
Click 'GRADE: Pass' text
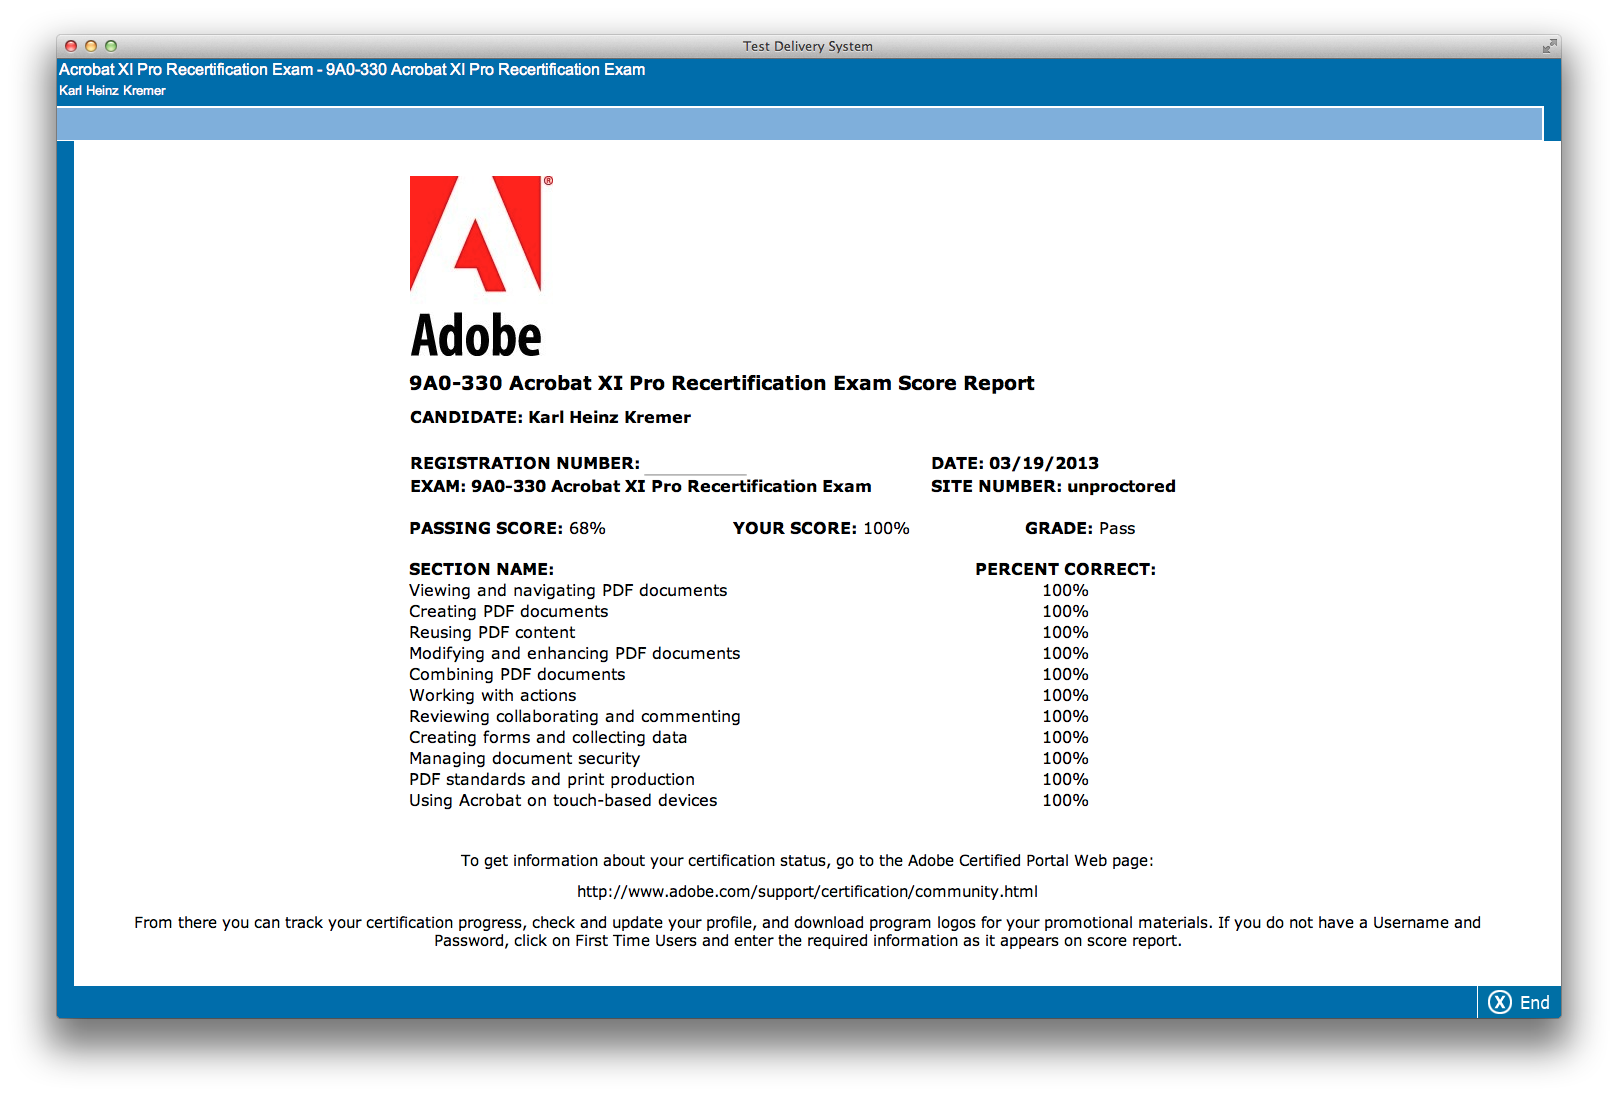pyautogui.click(x=1080, y=528)
